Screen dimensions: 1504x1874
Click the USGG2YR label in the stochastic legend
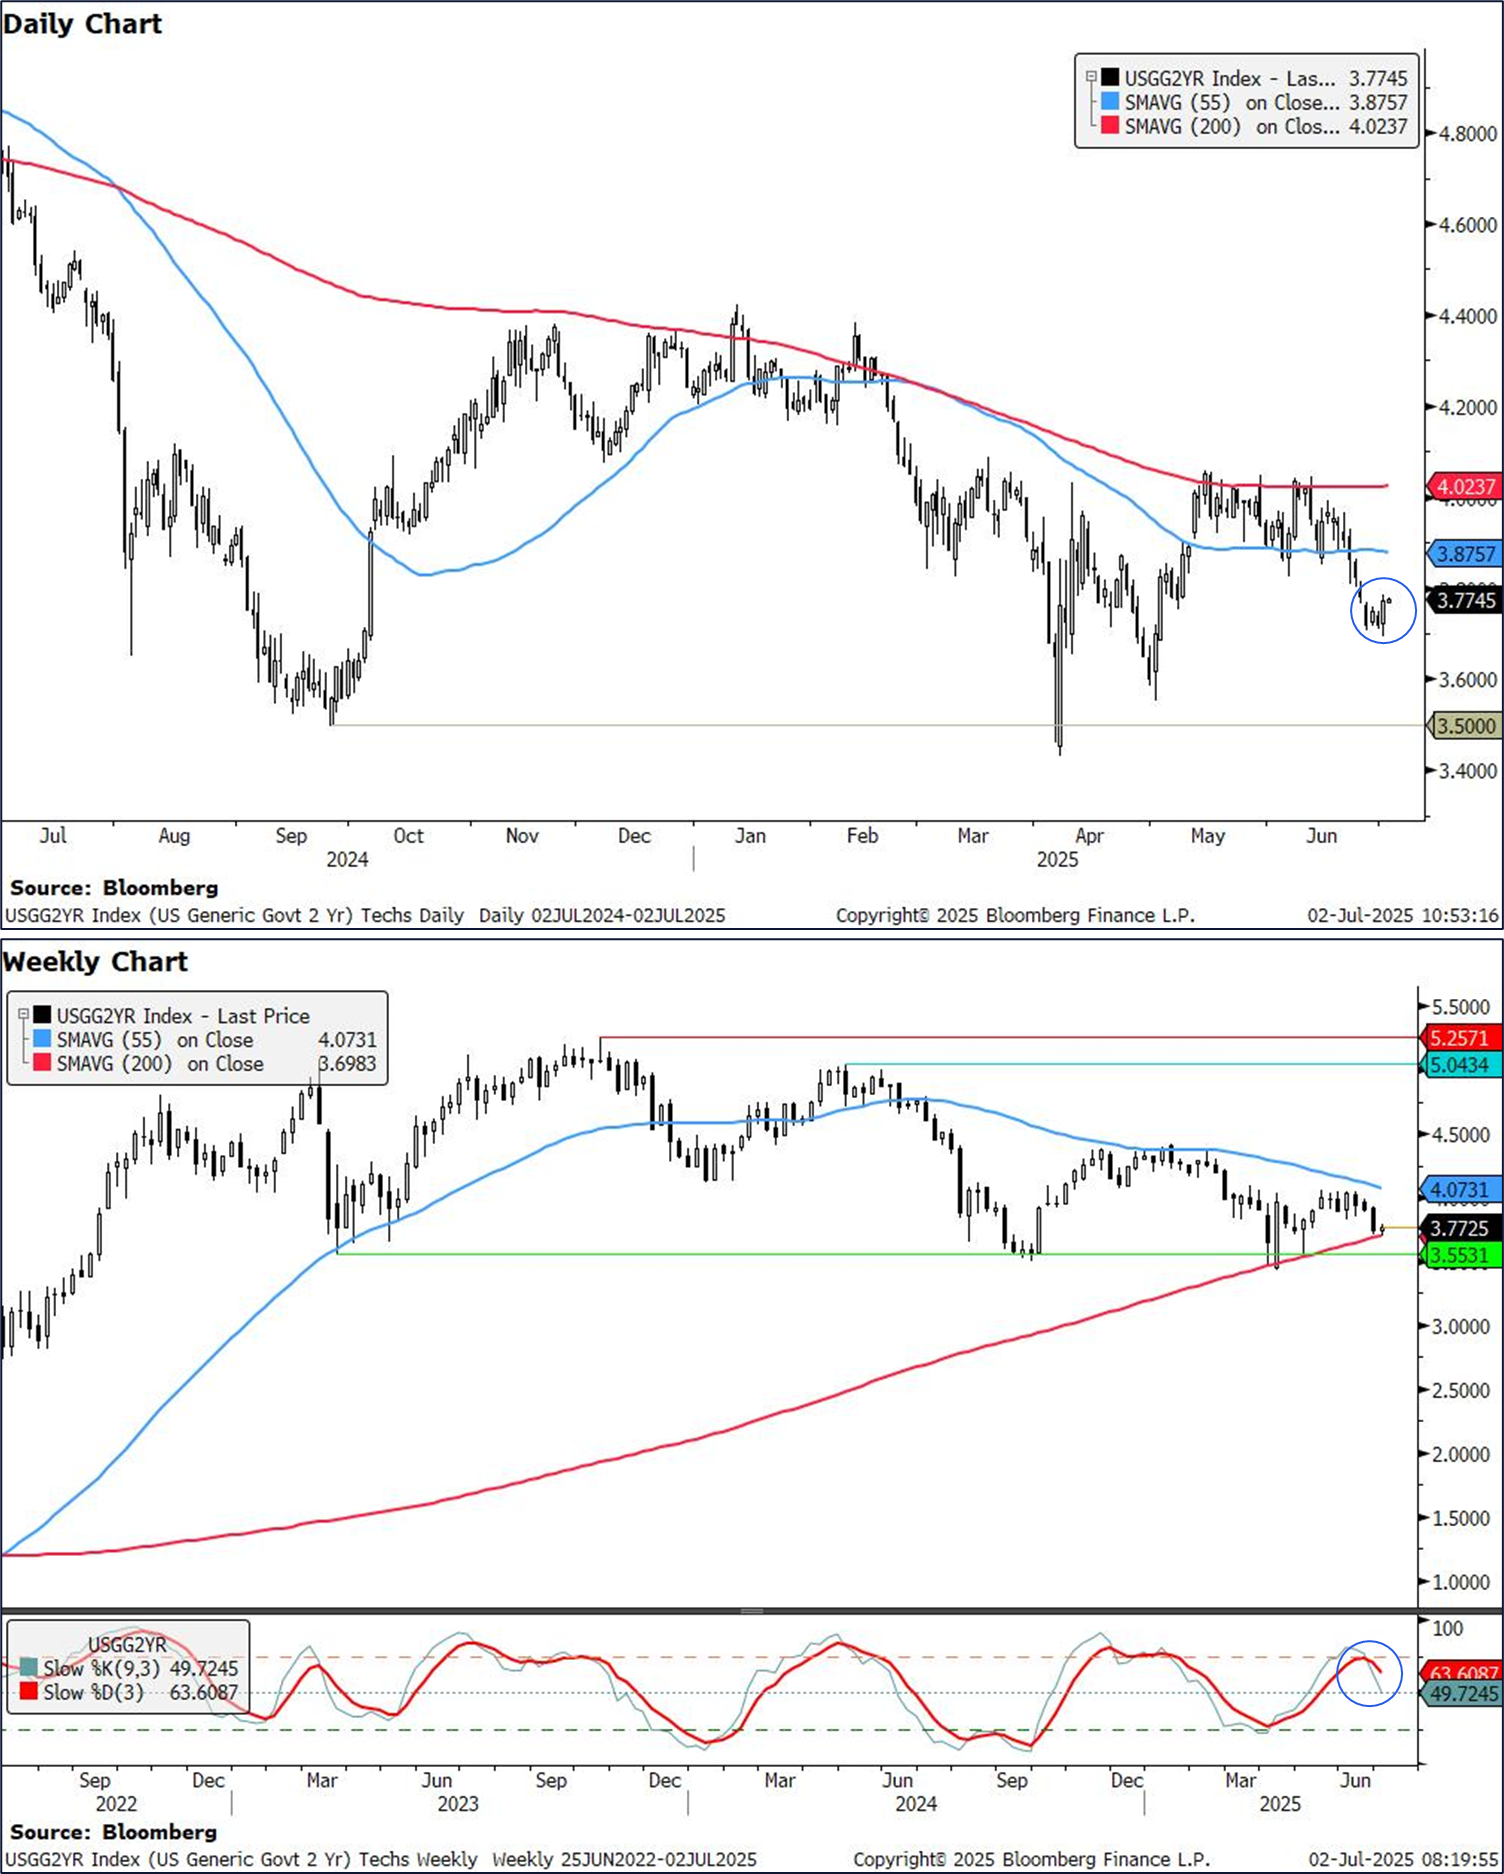coord(128,1645)
